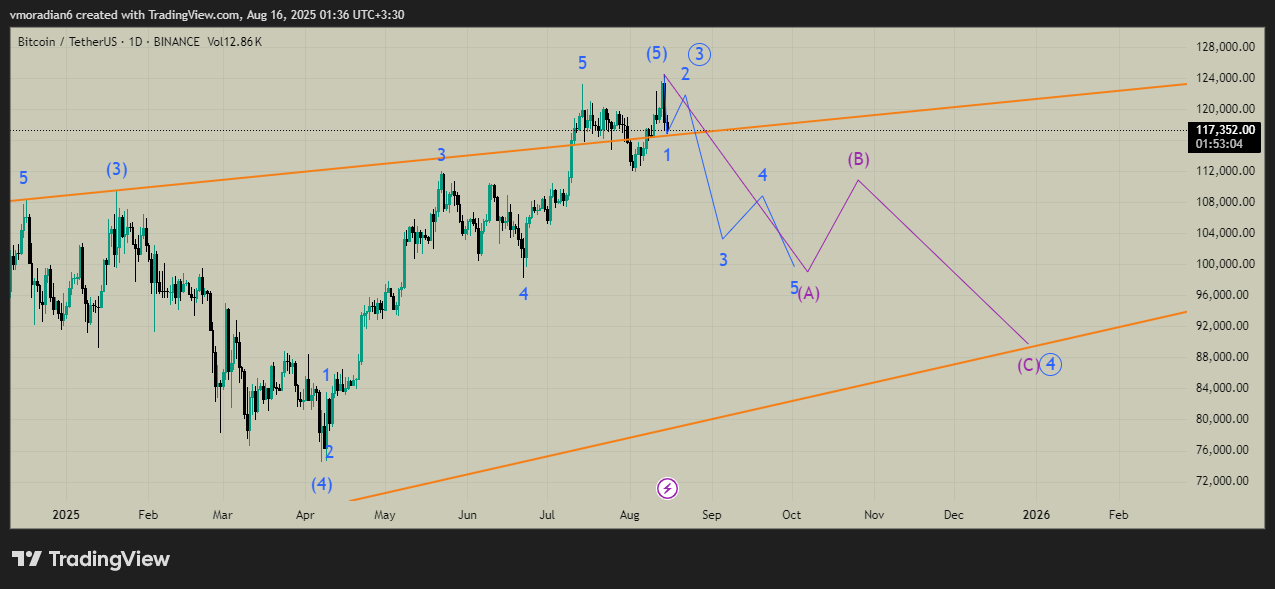Image resolution: width=1275 pixels, height=589 pixels.
Task: Click the 2026 time axis label
Action: coord(1036,515)
